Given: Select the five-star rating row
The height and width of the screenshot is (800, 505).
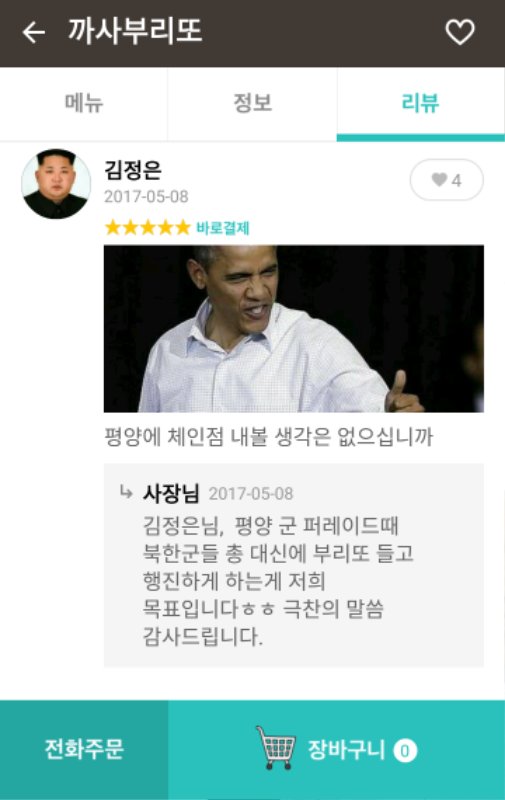Looking at the screenshot, I should coord(147,228).
